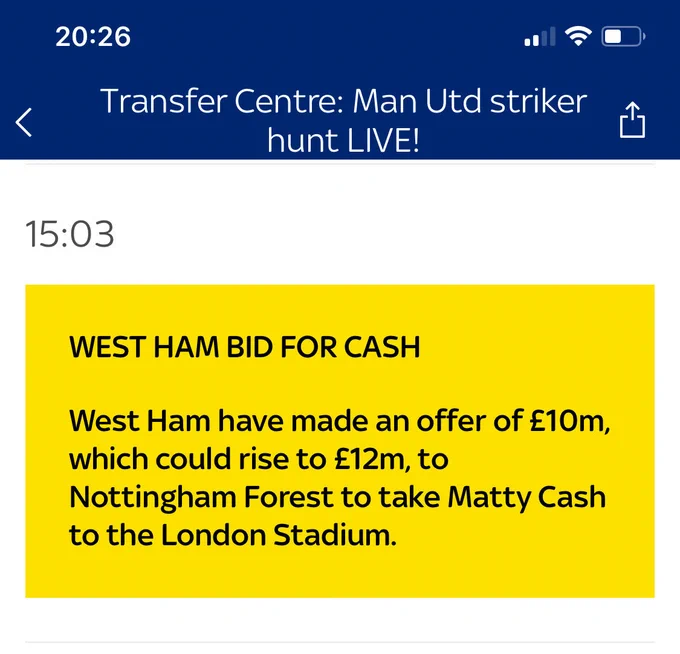Tap the '£10m' offer amount in text

pyautogui.click(x=569, y=421)
